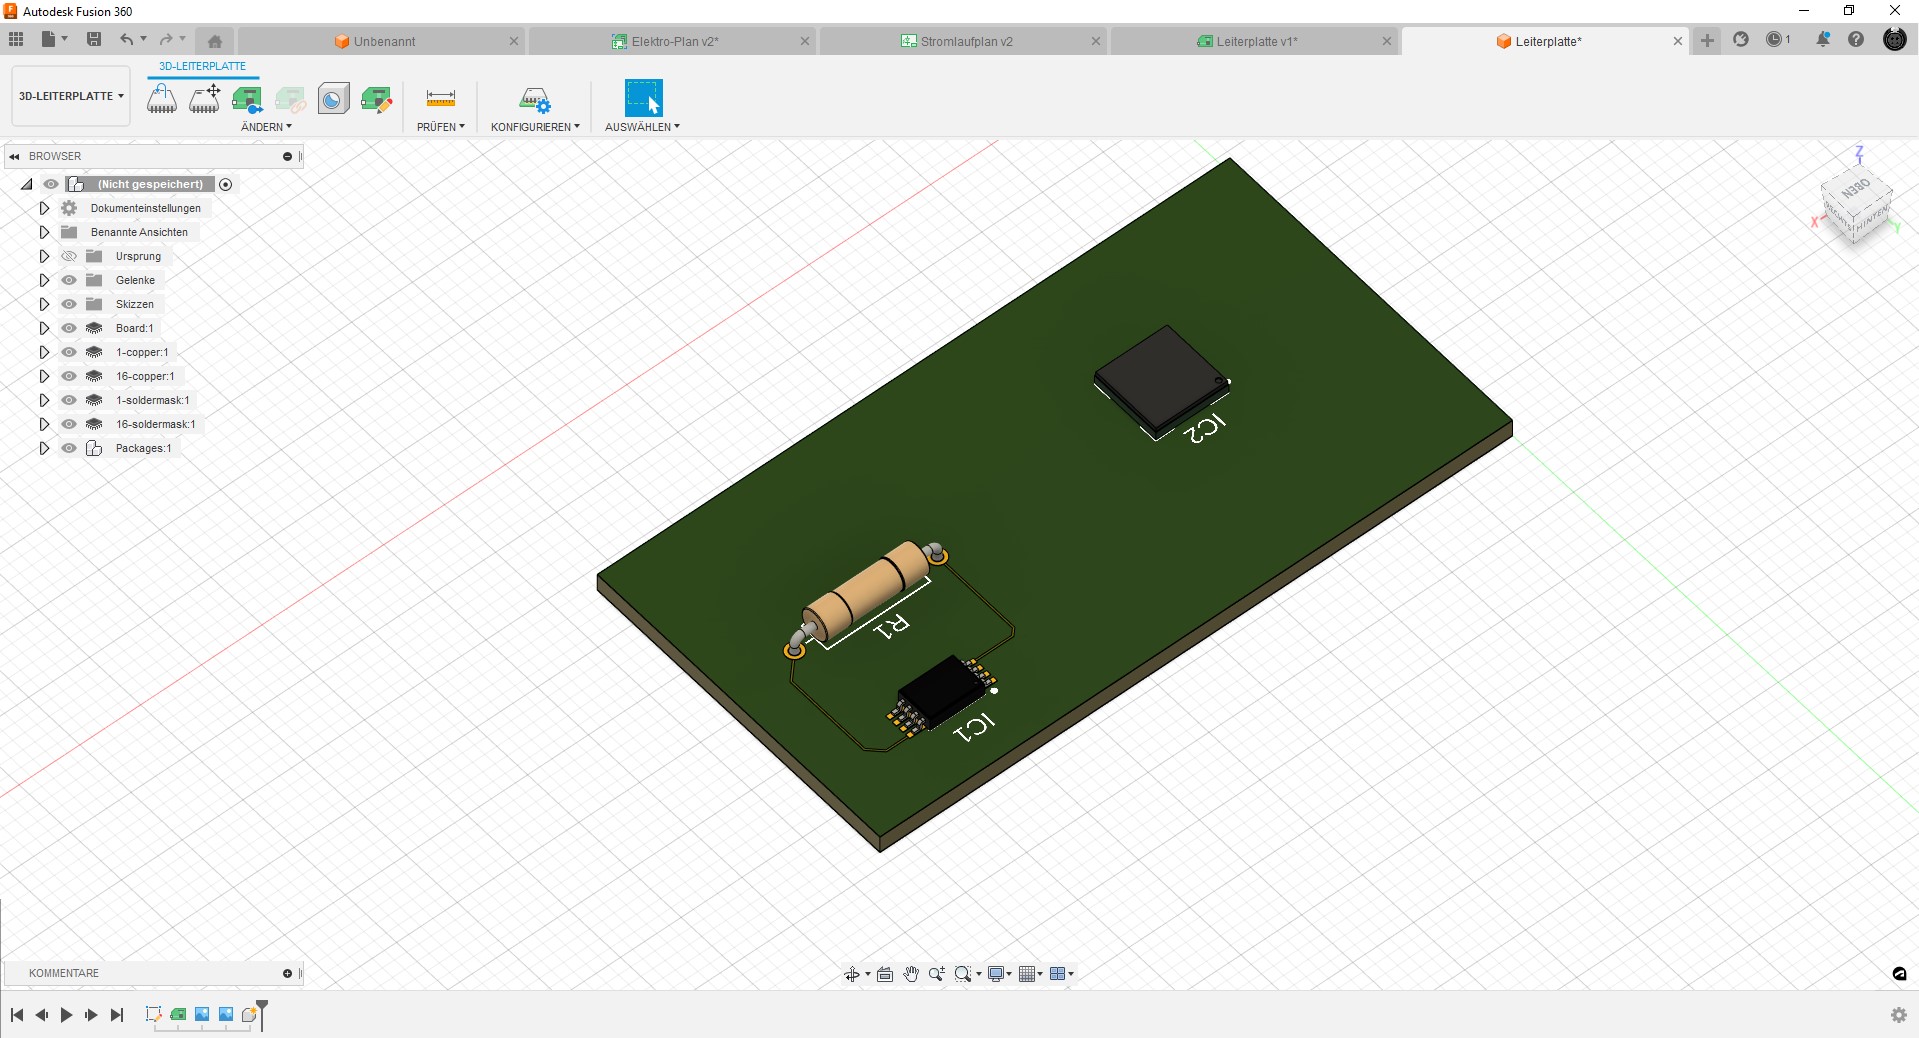Toggle visibility of 1-soldermask:1
Image resolution: width=1919 pixels, height=1038 pixels.
coord(69,400)
